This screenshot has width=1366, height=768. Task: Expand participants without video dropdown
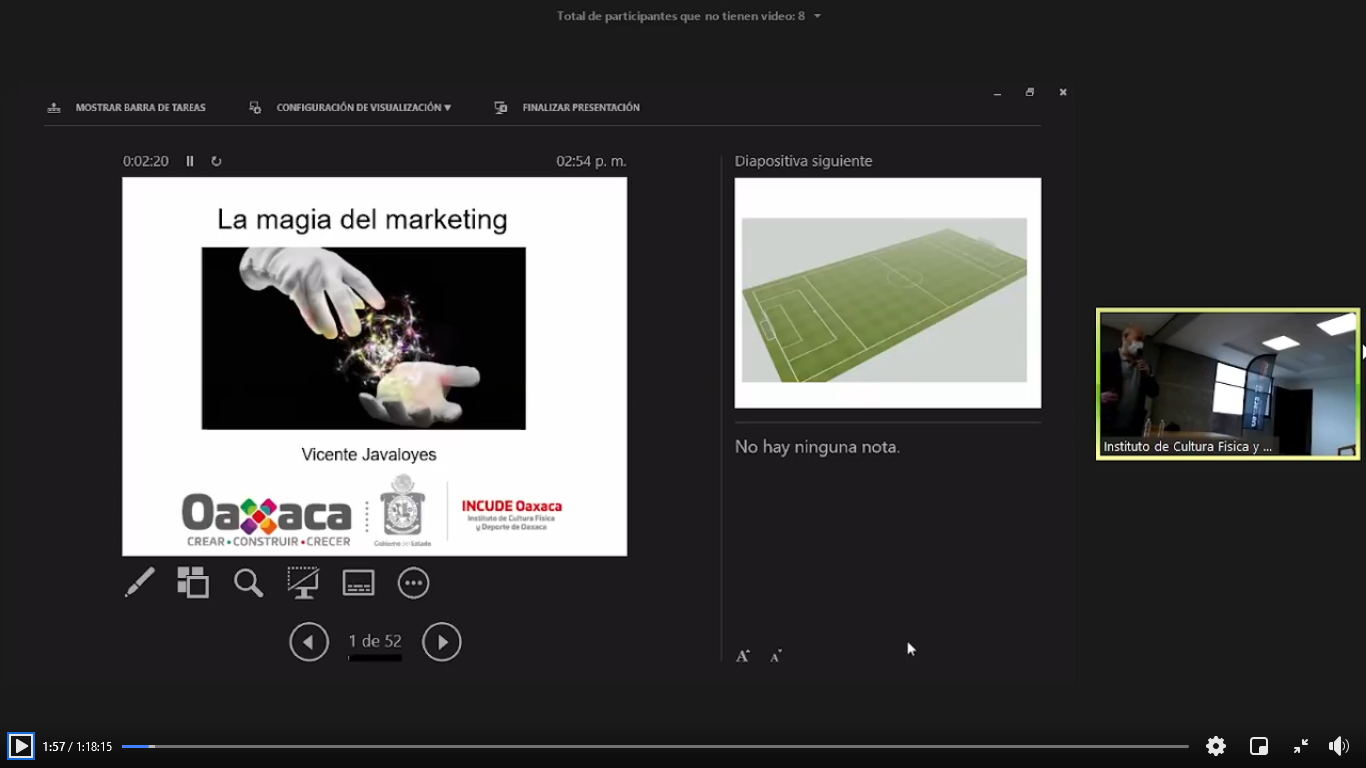tap(817, 16)
